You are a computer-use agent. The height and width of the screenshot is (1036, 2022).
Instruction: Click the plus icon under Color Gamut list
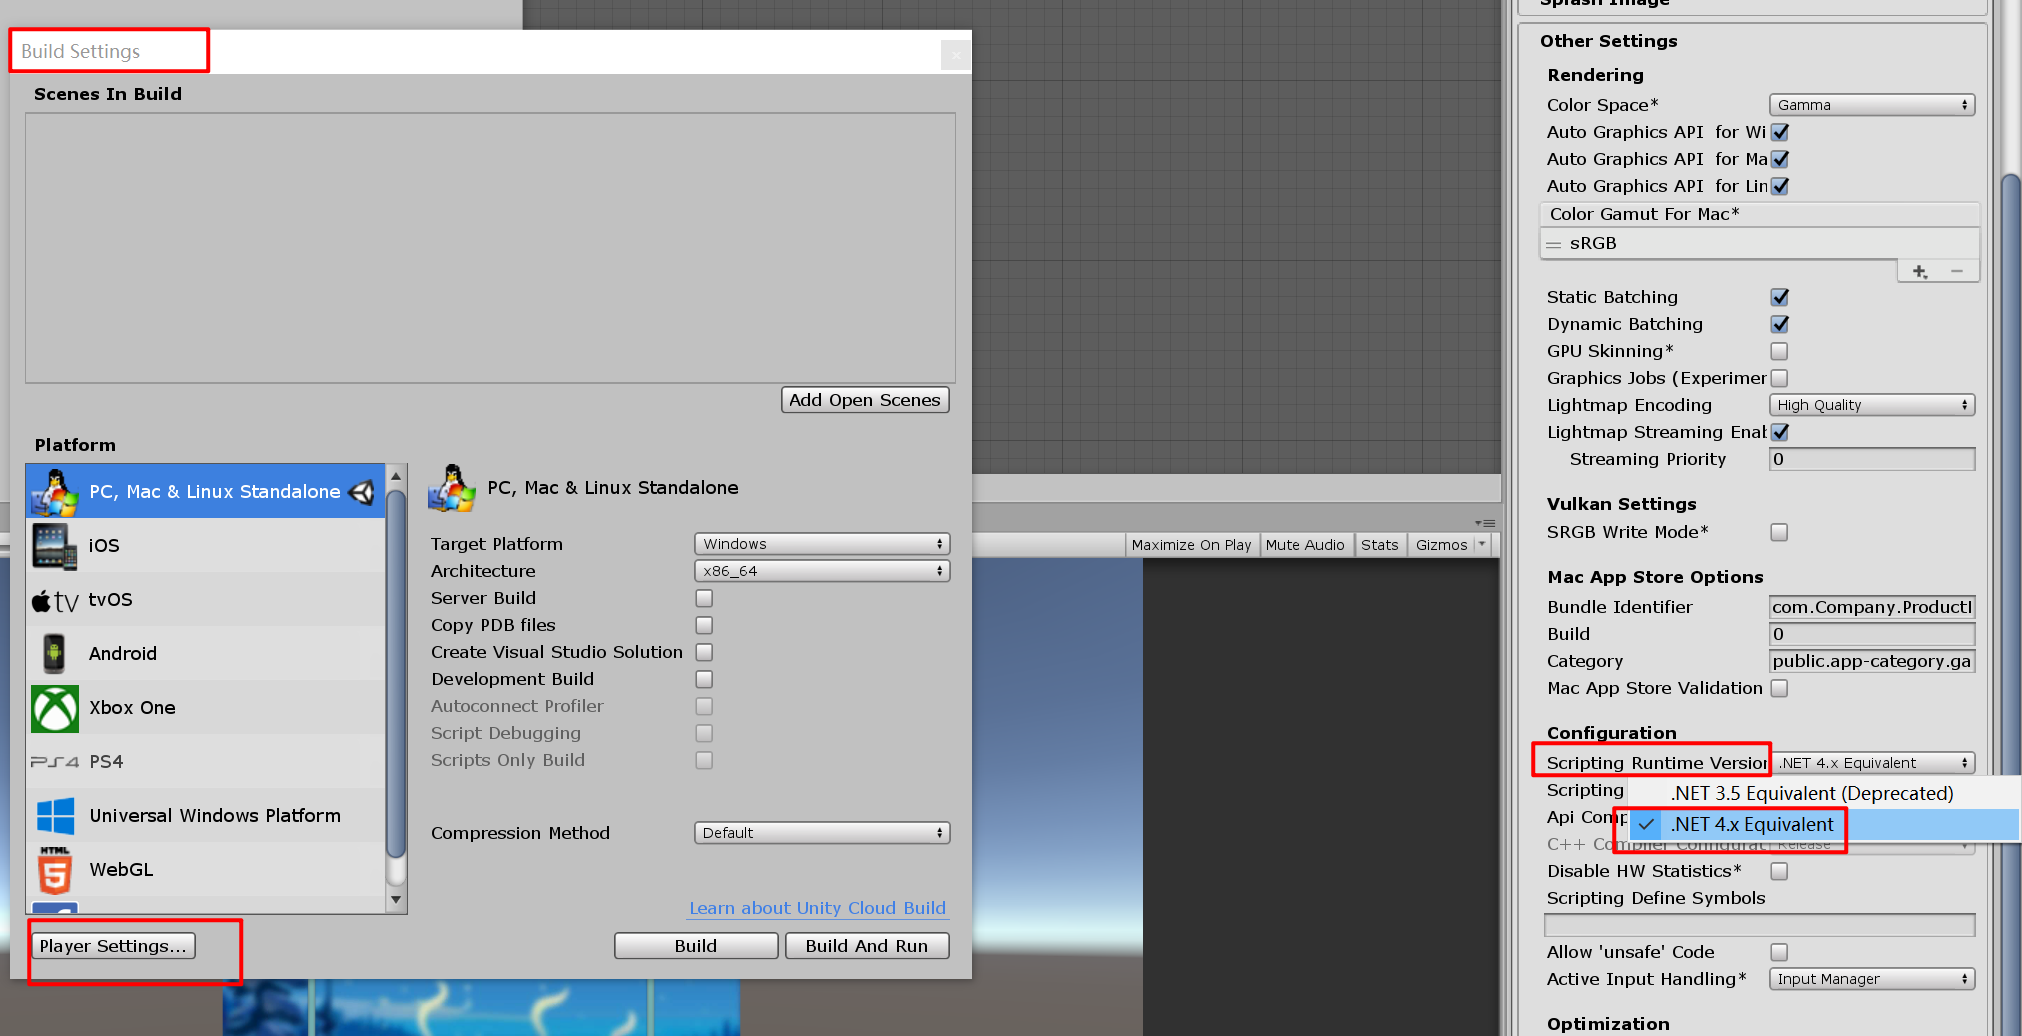coord(1919,272)
